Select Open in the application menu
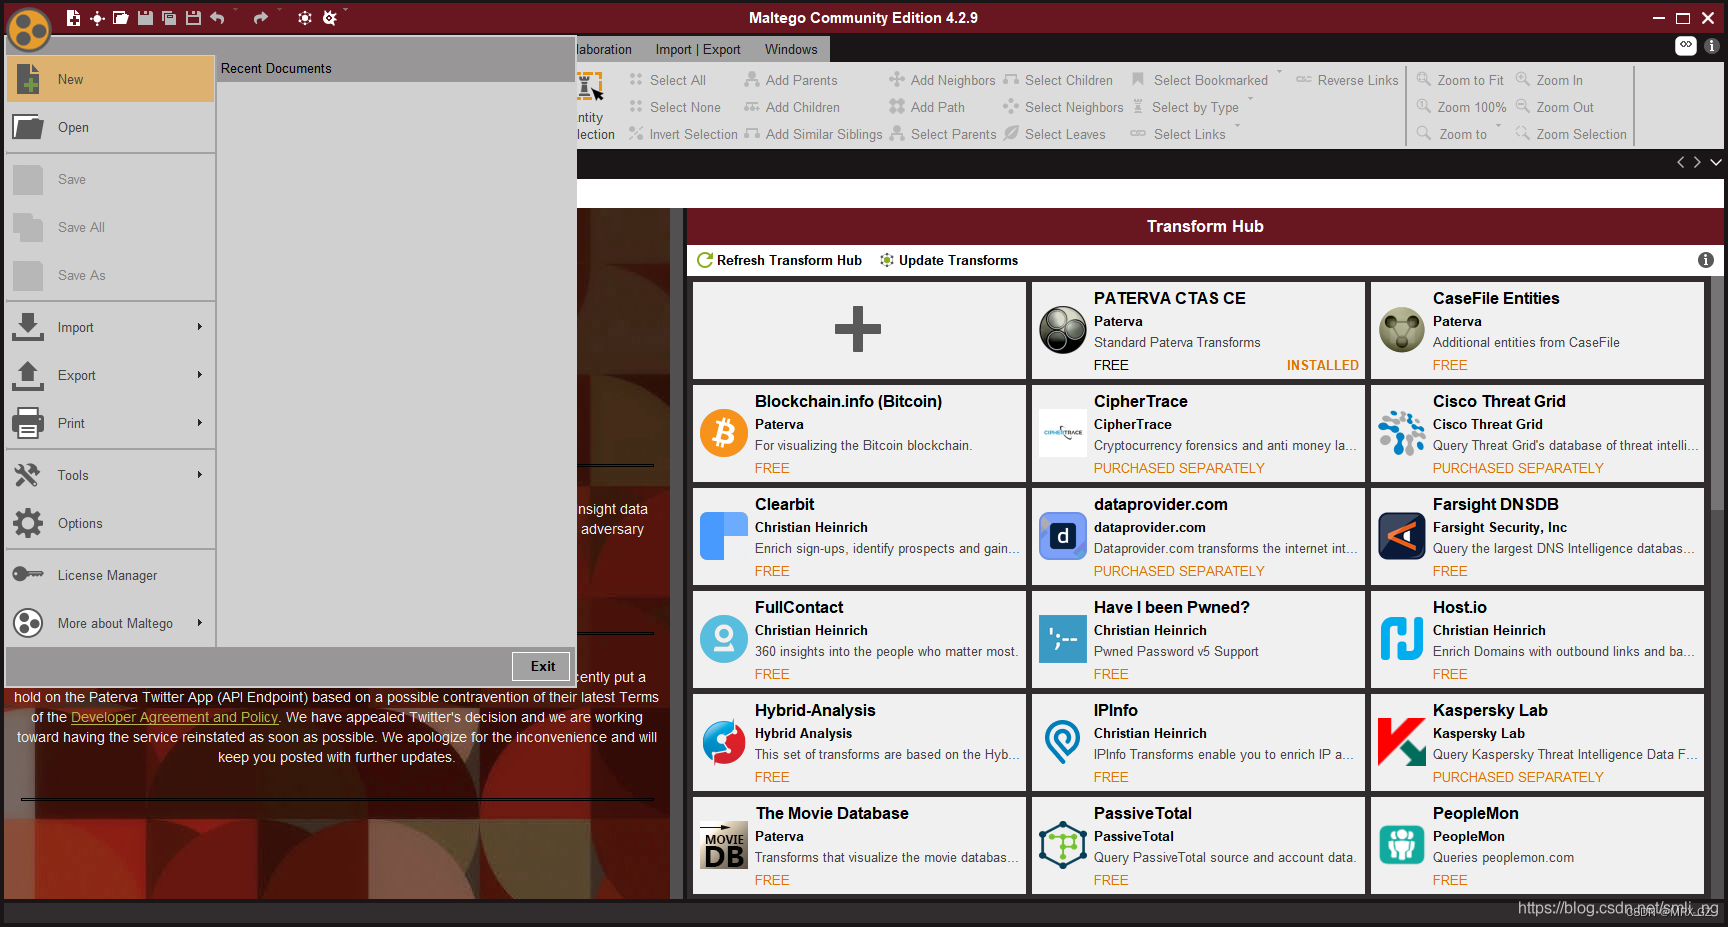The width and height of the screenshot is (1728, 927). [x=111, y=127]
